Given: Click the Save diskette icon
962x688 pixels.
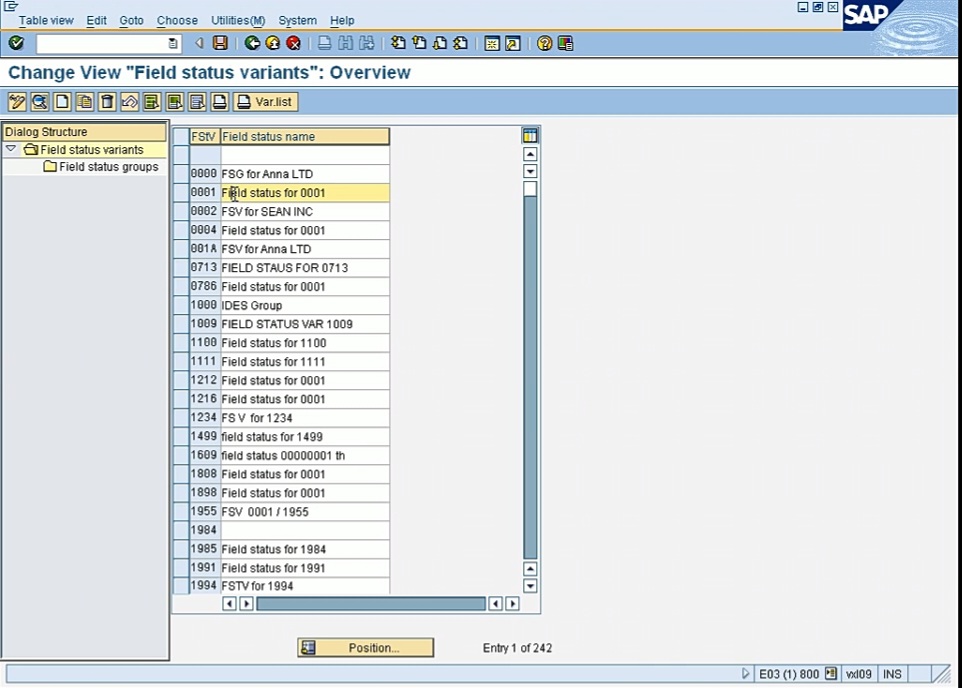Looking at the screenshot, I should (x=220, y=43).
